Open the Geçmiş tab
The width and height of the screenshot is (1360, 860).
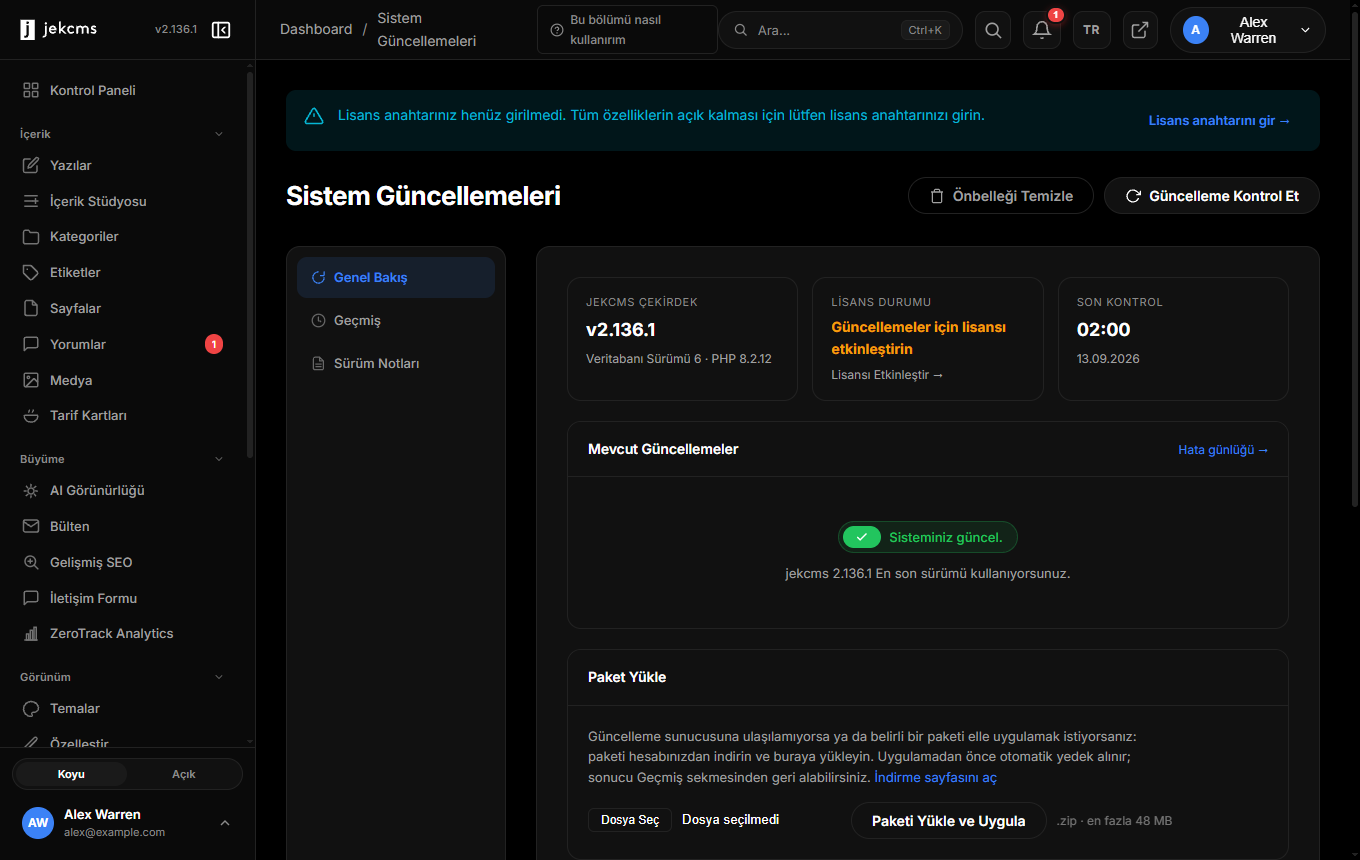(x=396, y=320)
